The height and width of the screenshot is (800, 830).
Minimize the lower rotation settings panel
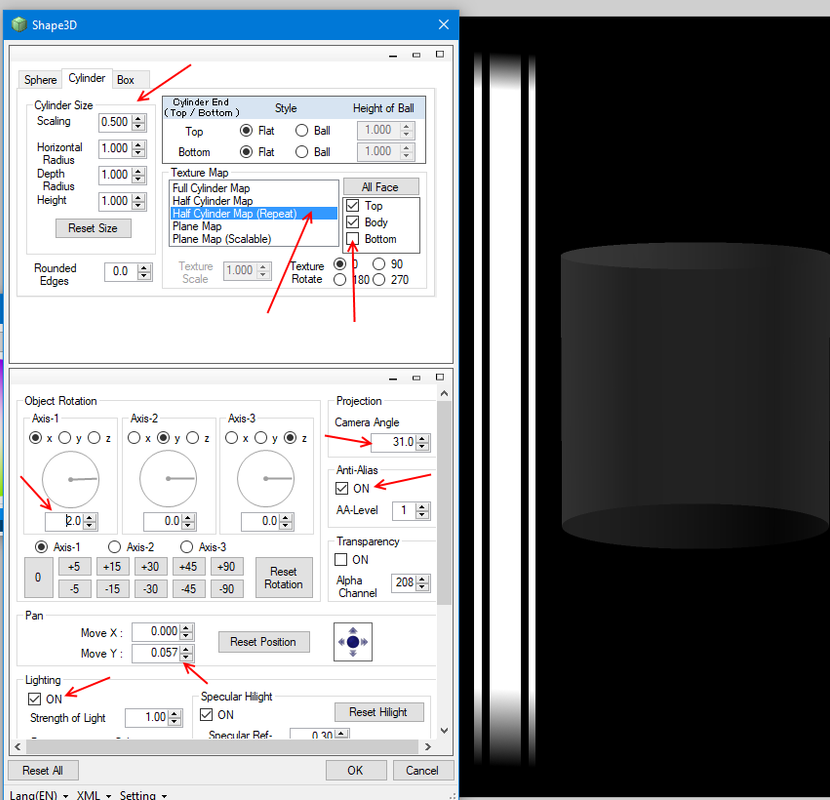393,377
